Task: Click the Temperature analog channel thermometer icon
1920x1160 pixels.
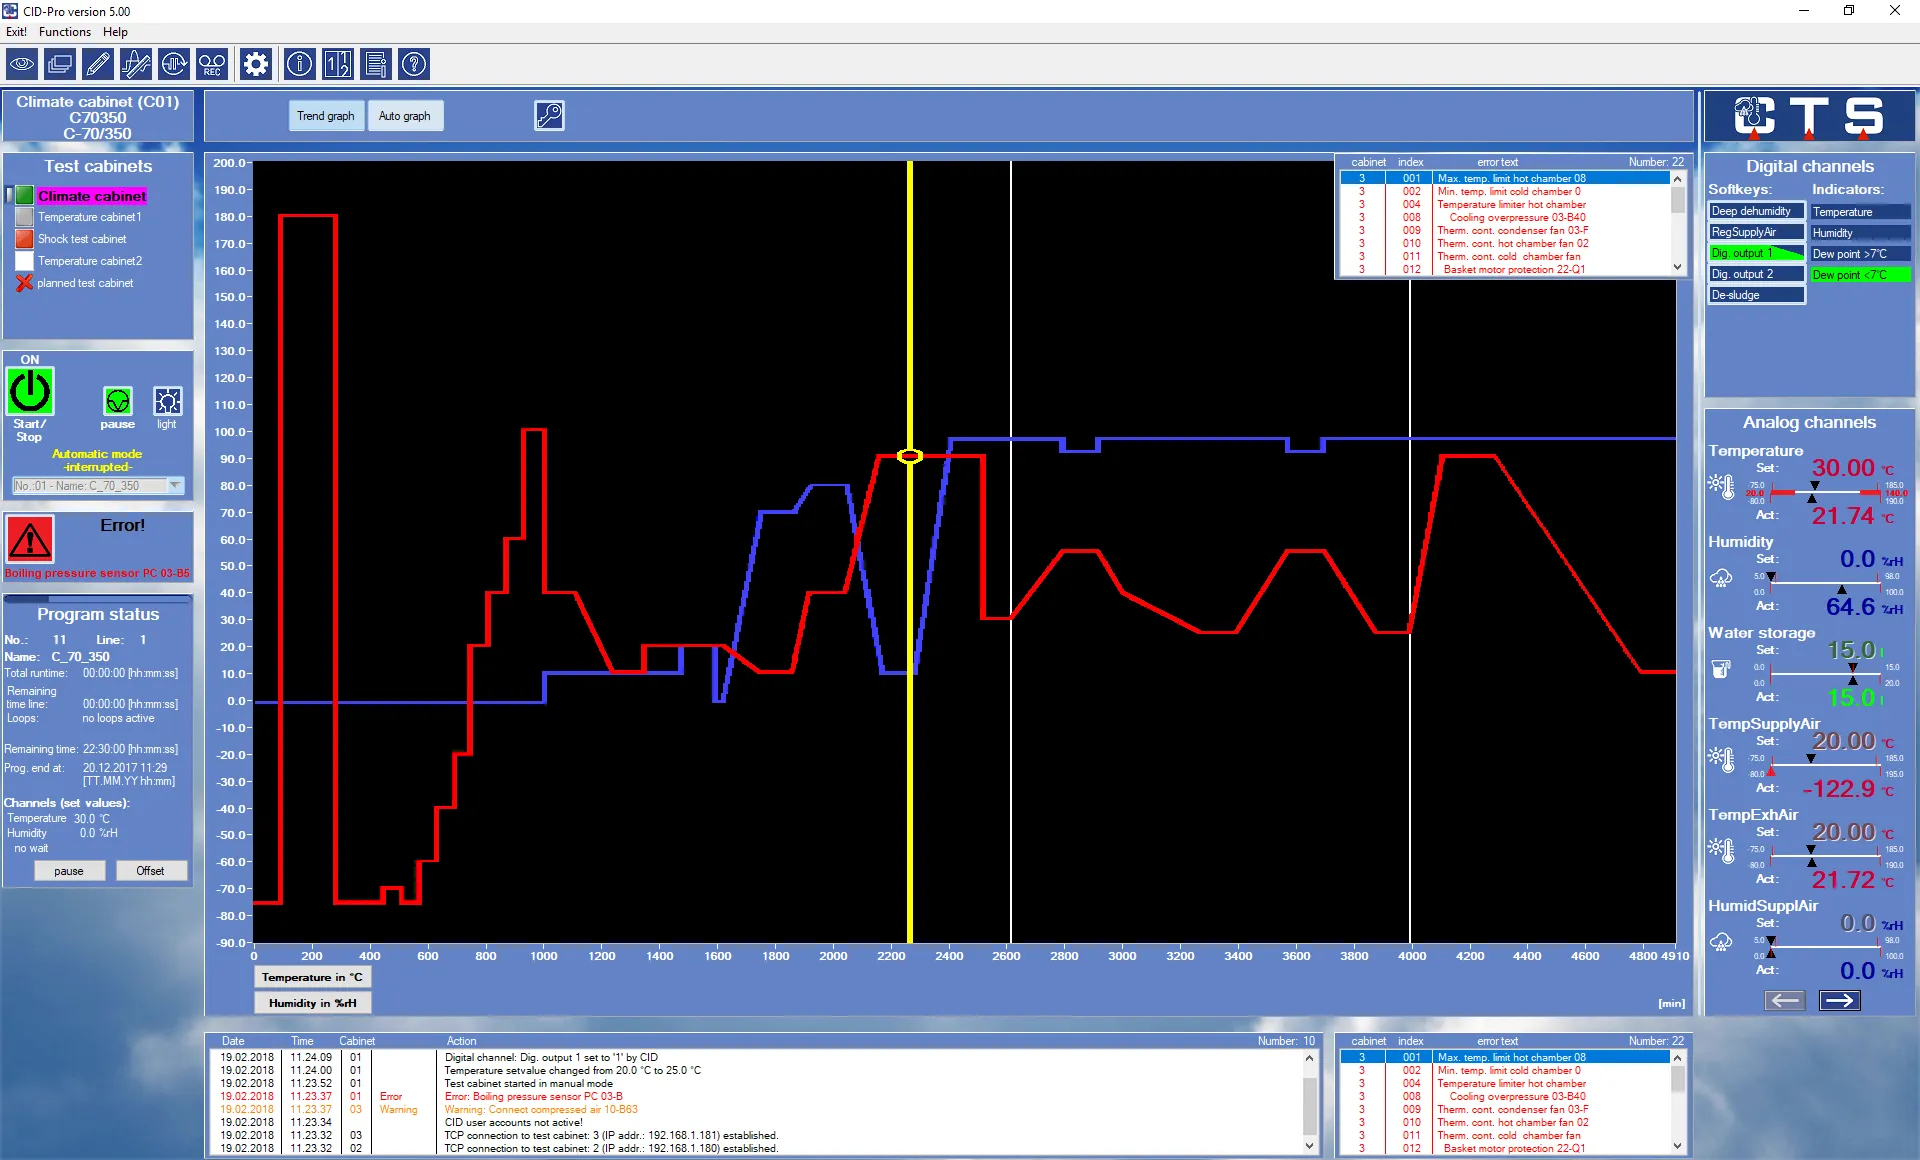Action: (1721, 486)
